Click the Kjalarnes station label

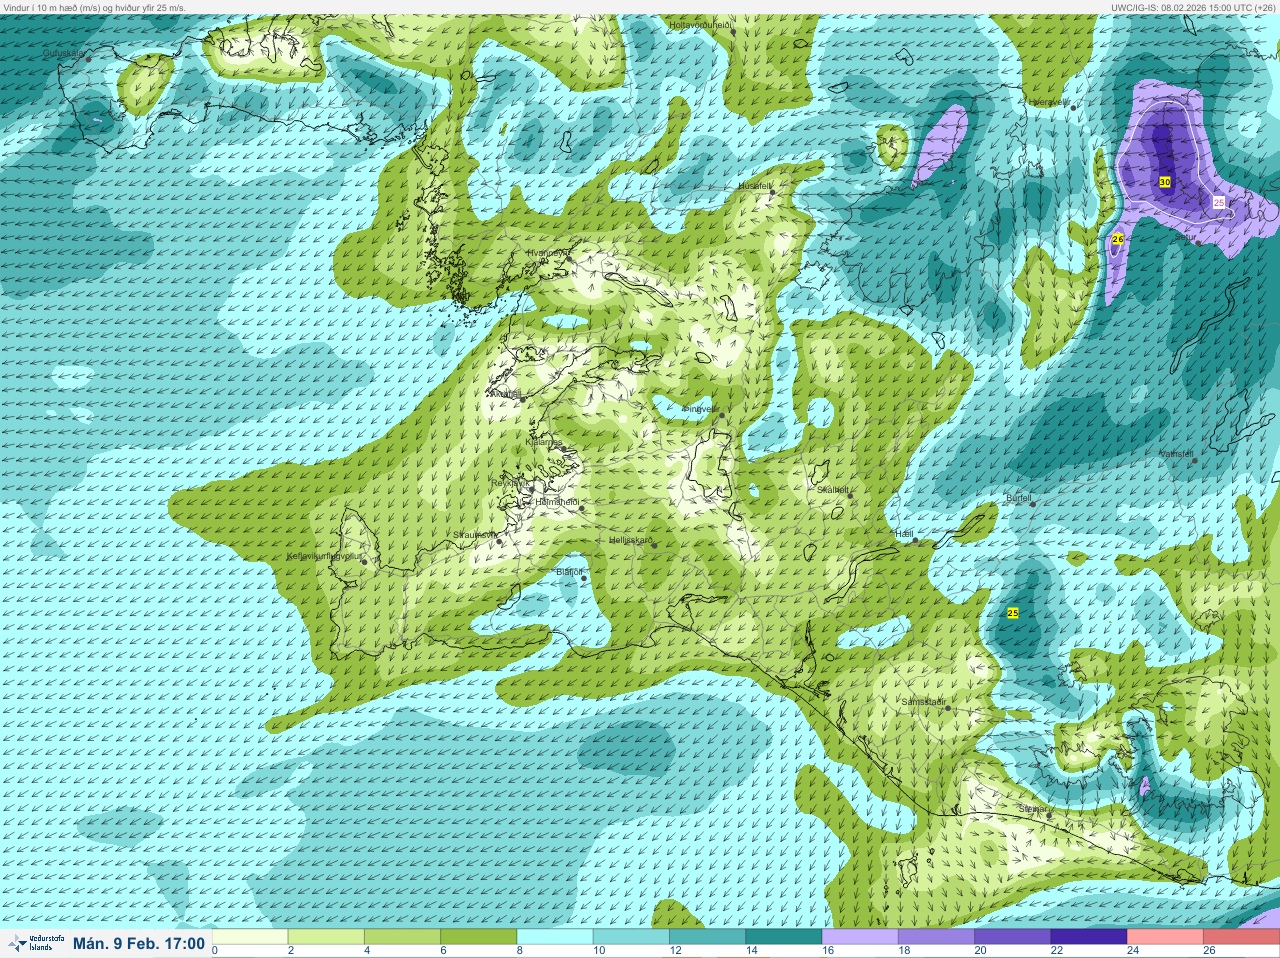544,442
